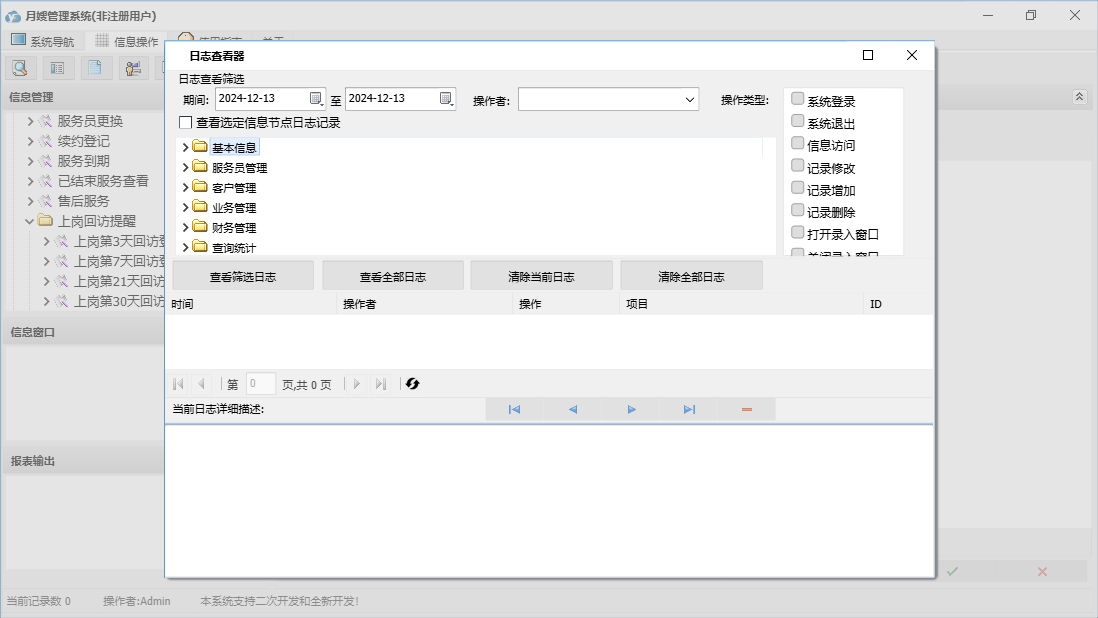
Task: Click the refresh icon in the pager bar
Action: [x=412, y=384]
